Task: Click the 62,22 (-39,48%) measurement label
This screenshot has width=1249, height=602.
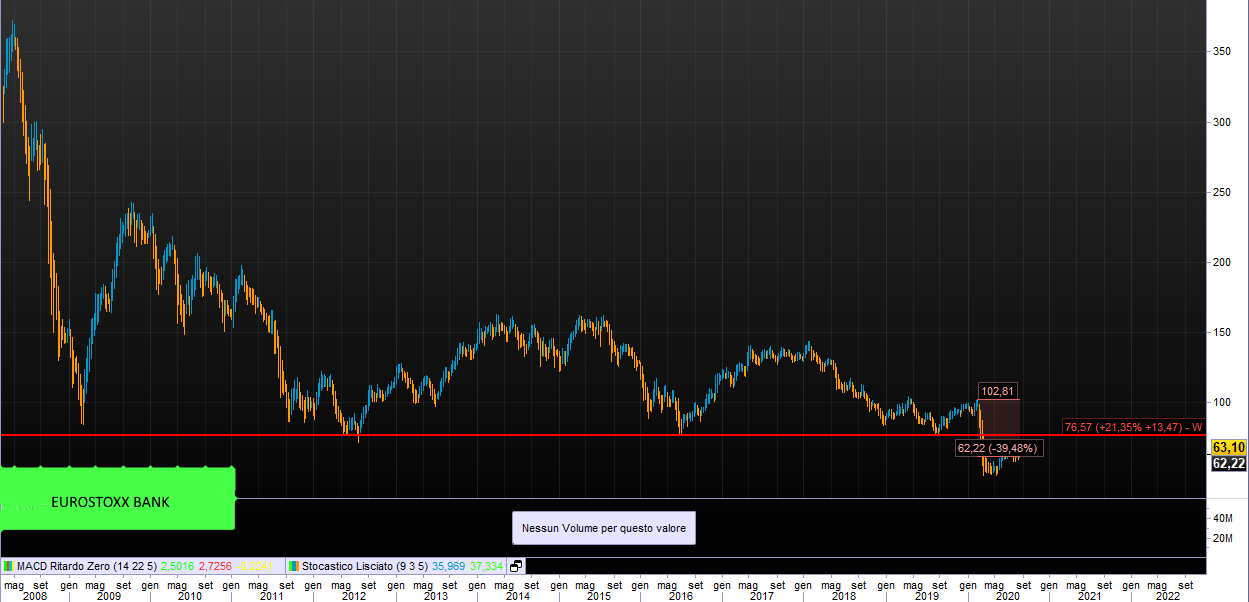Action: (999, 448)
